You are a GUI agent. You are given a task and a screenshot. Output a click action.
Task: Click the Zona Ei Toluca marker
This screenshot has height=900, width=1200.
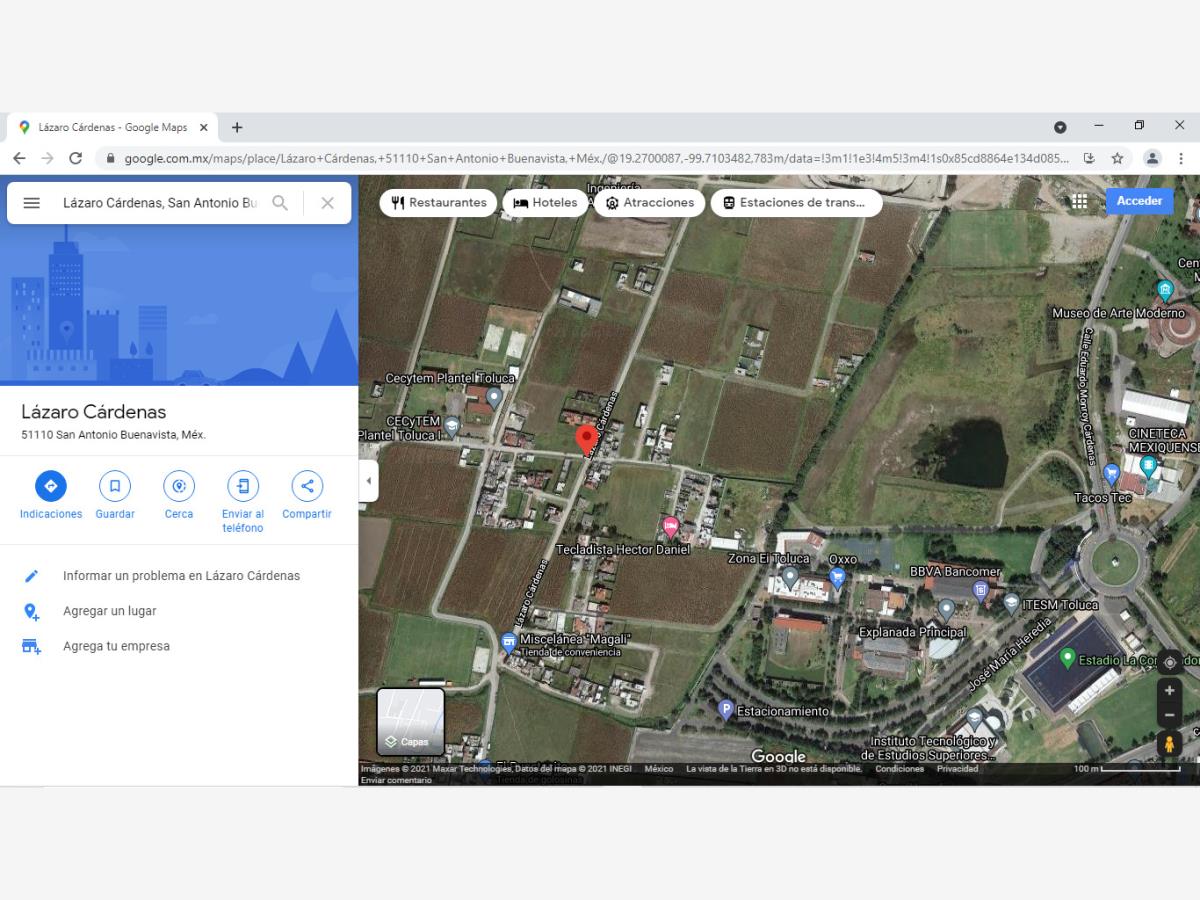(790, 577)
